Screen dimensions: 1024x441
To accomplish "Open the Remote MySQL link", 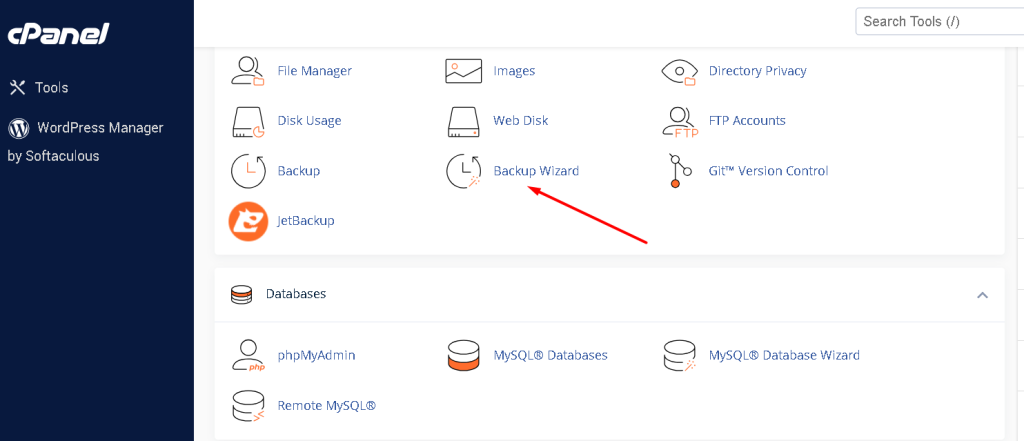I will pos(327,406).
